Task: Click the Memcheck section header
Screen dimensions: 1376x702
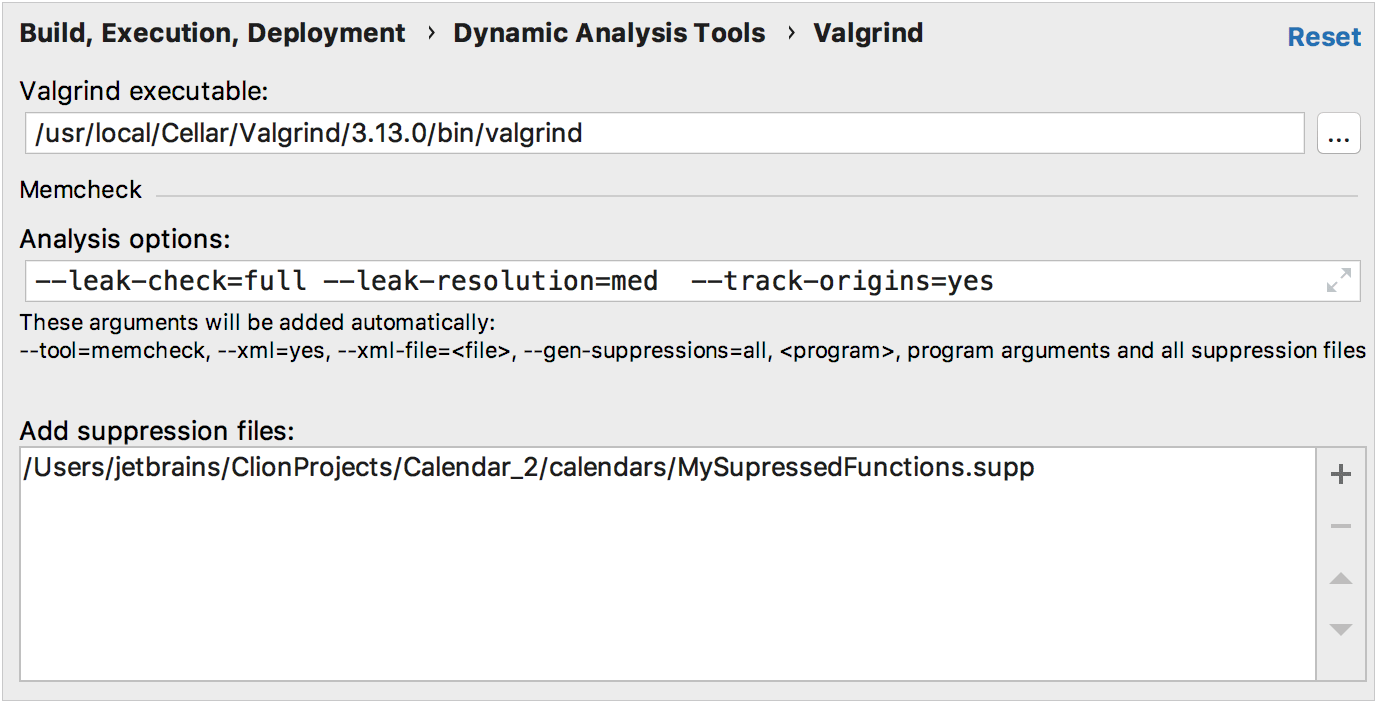Action: [81, 190]
